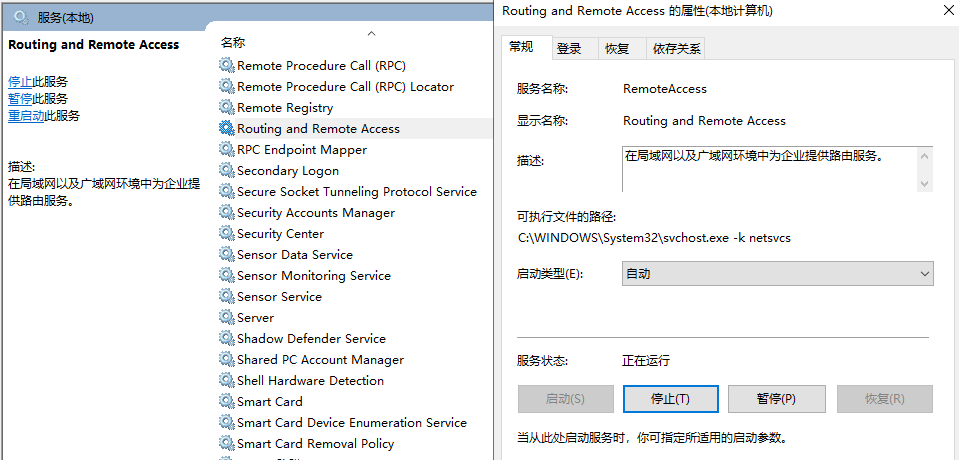
Task: Switch to the 登录 tab
Action: pos(569,48)
